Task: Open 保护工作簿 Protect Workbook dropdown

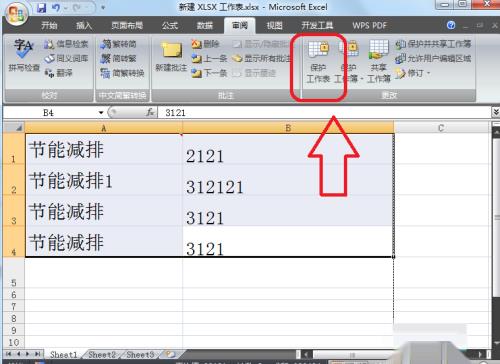Action: [349, 61]
